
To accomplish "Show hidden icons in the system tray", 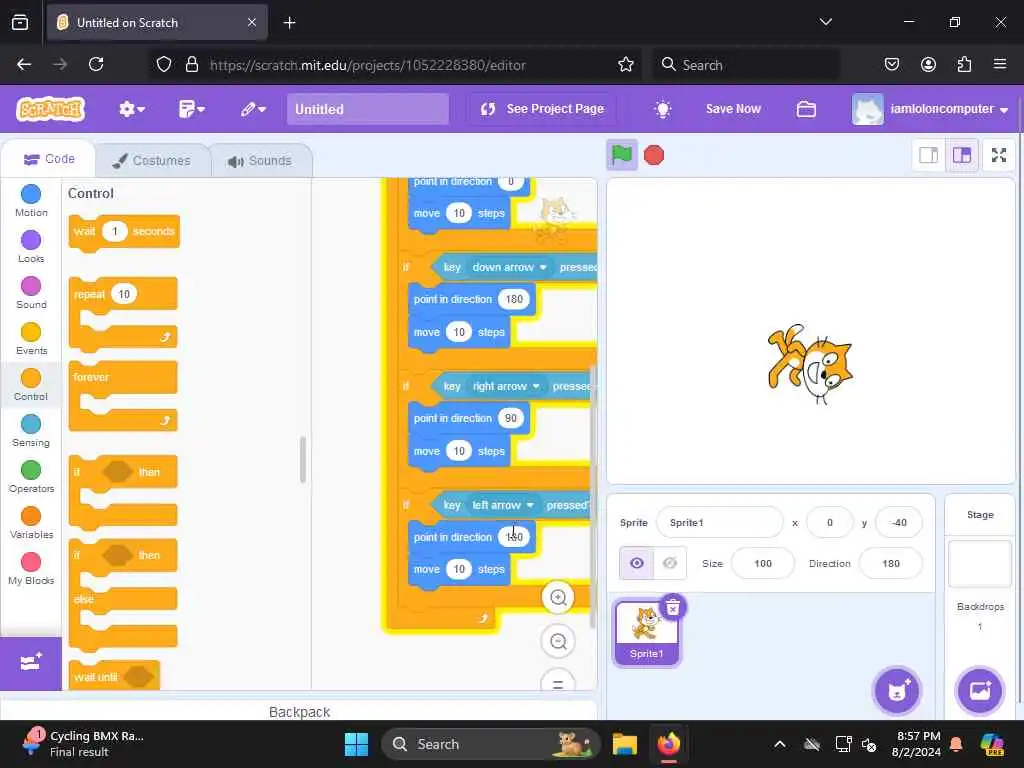I will pos(779,744).
